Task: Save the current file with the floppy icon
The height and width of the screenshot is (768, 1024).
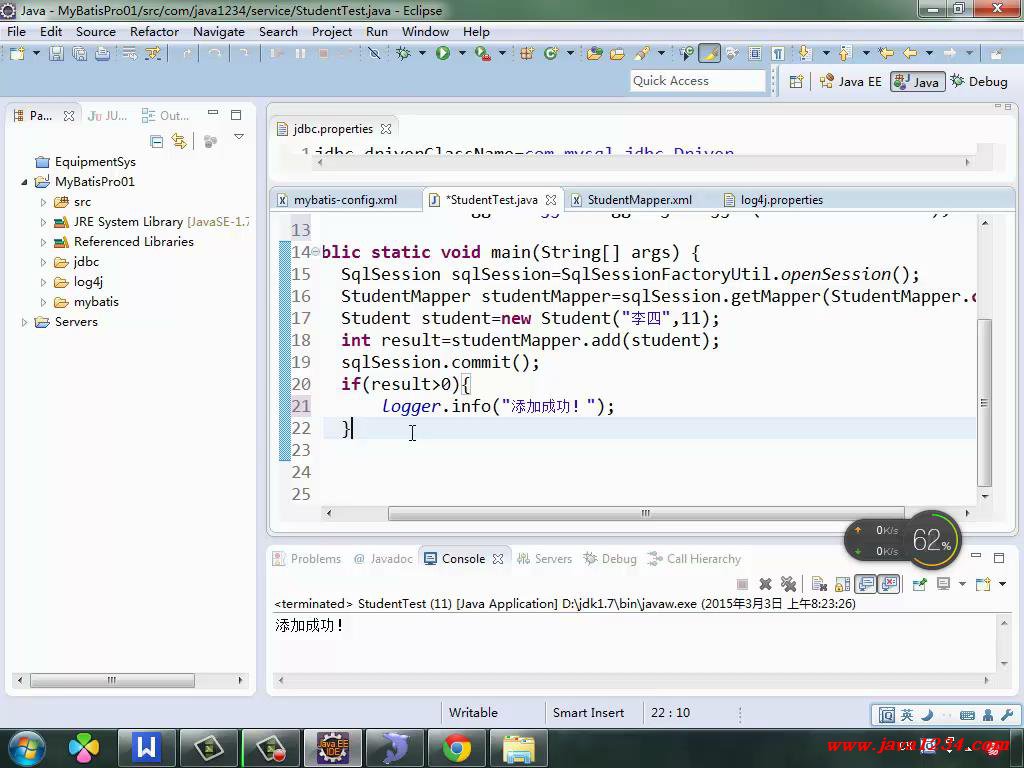Action: (x=57, y=54)
